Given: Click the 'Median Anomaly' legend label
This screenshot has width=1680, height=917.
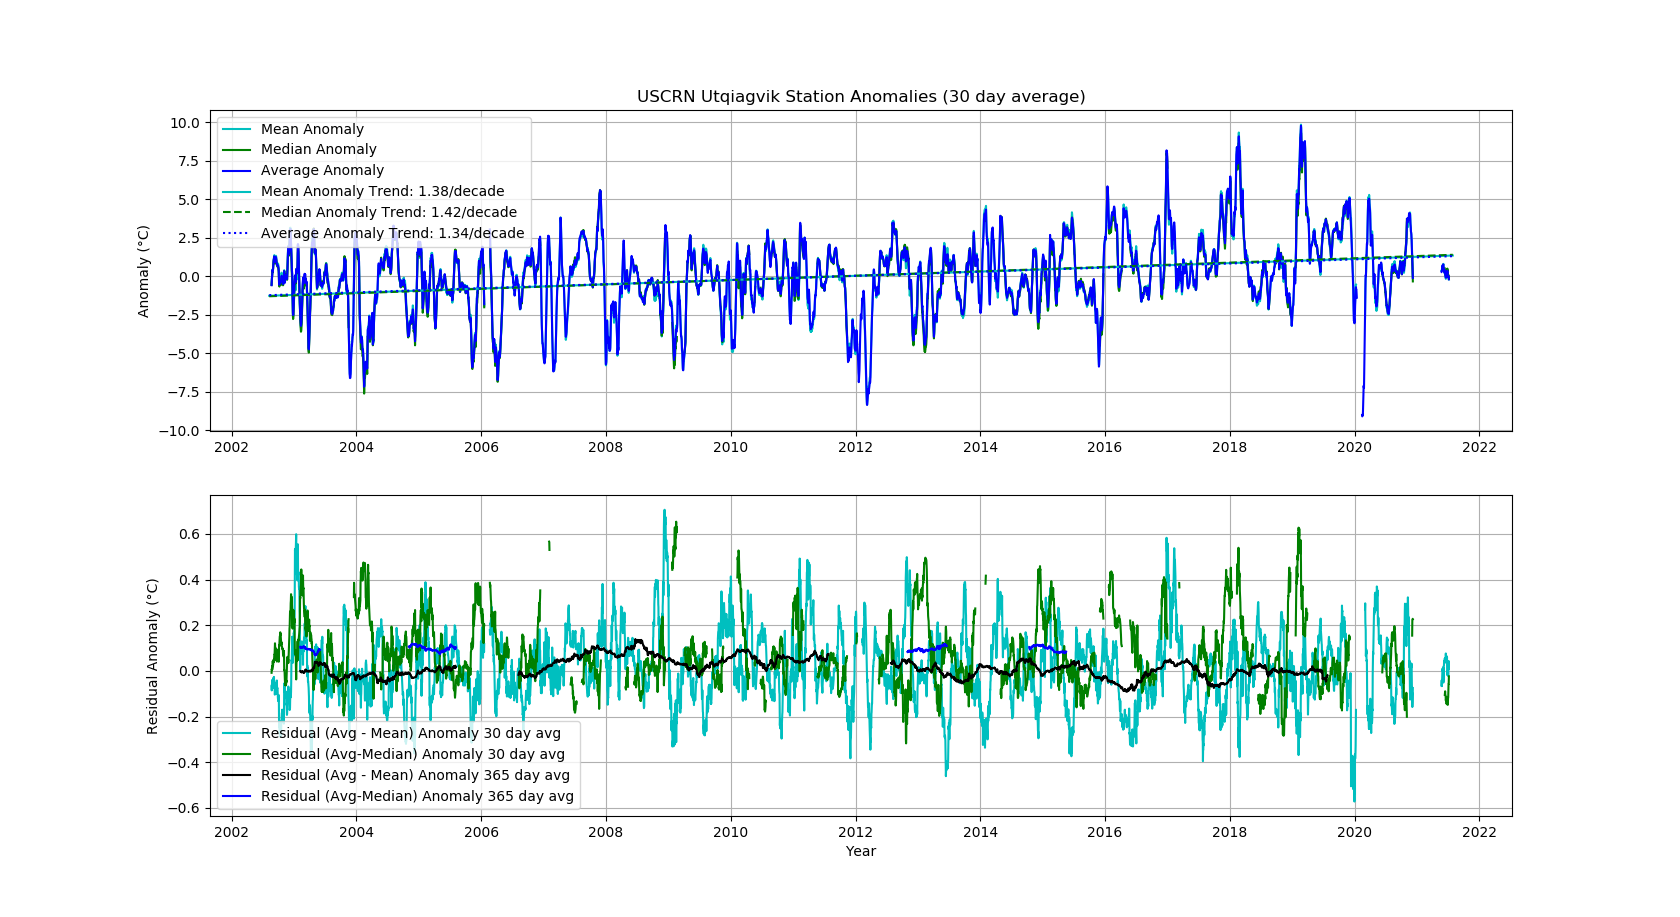Looking at the screenshot, I should click(318, 150).
